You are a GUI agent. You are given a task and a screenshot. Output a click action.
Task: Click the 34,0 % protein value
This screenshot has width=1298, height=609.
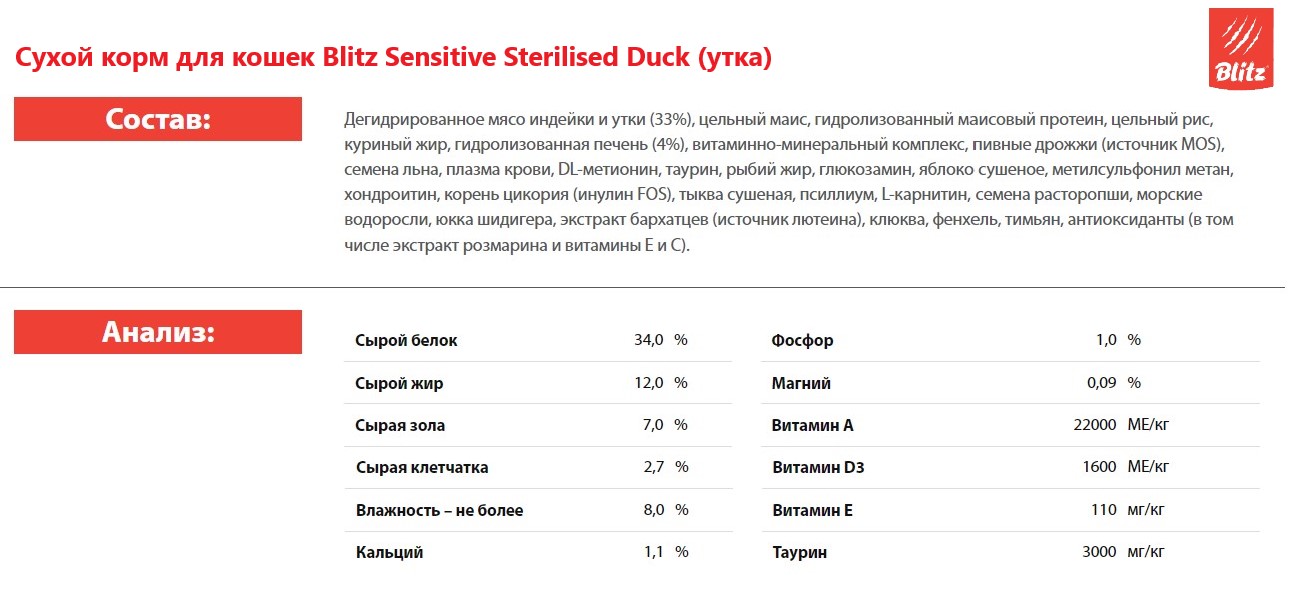(x=661, y=340)
